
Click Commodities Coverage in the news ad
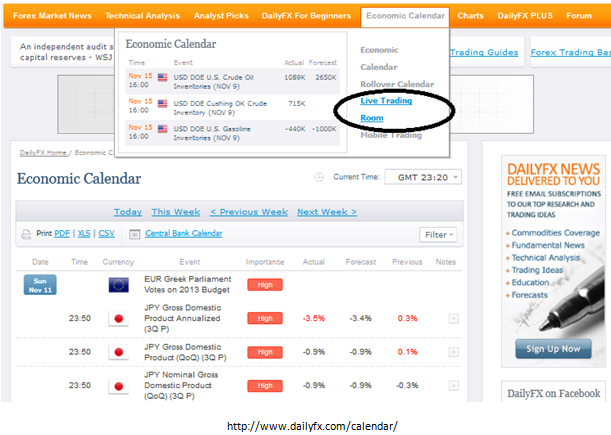555,233
